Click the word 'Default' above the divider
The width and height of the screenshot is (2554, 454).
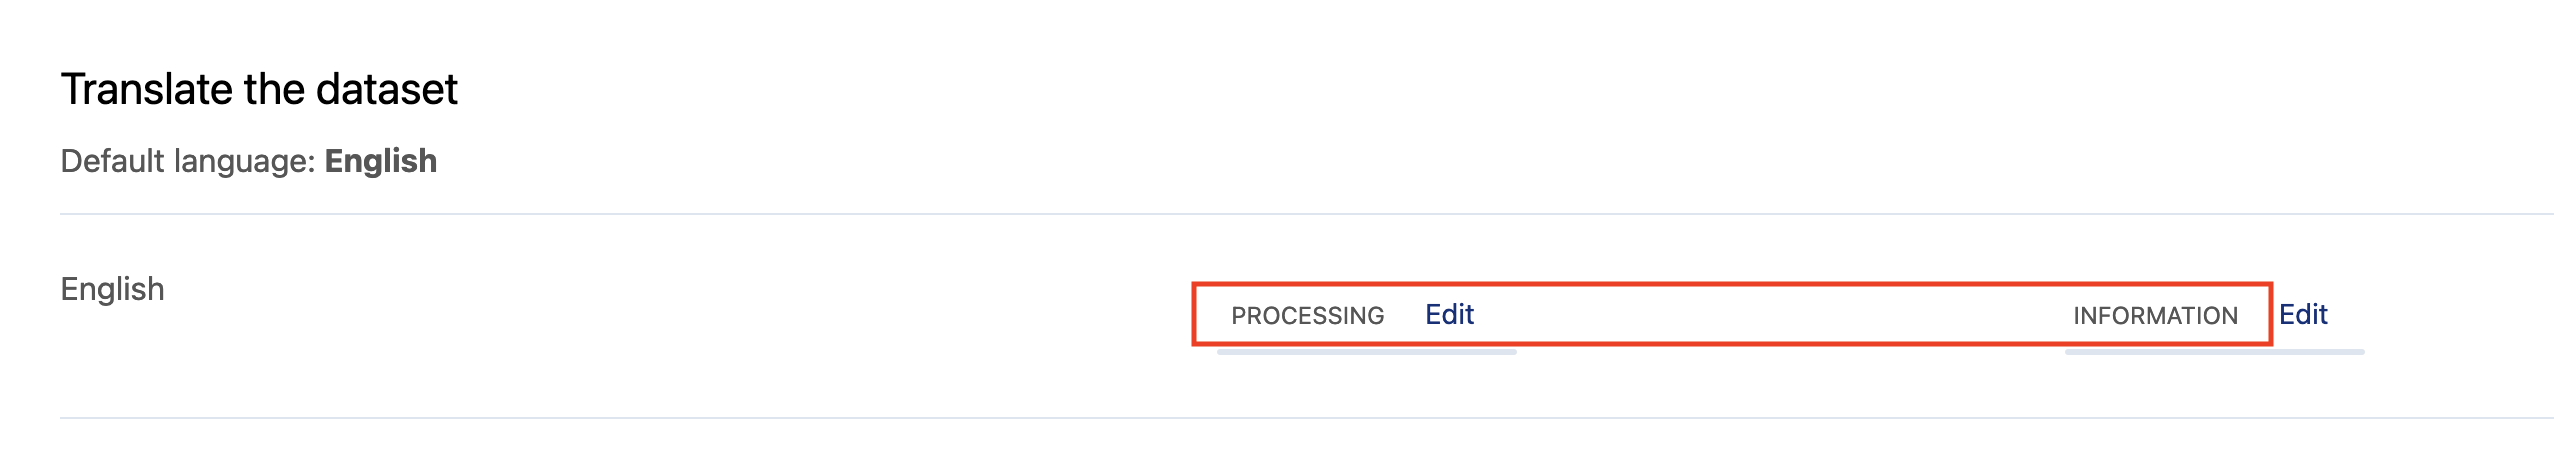point(113,161)
